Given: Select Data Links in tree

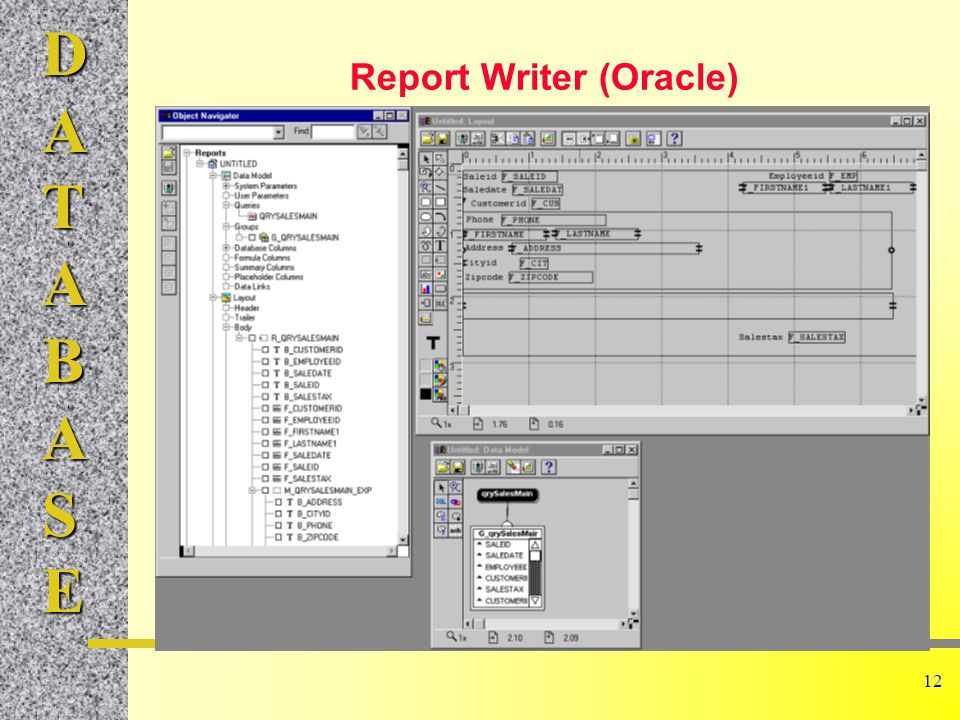Looking at the screenshot, I should (x=252, y=287).
